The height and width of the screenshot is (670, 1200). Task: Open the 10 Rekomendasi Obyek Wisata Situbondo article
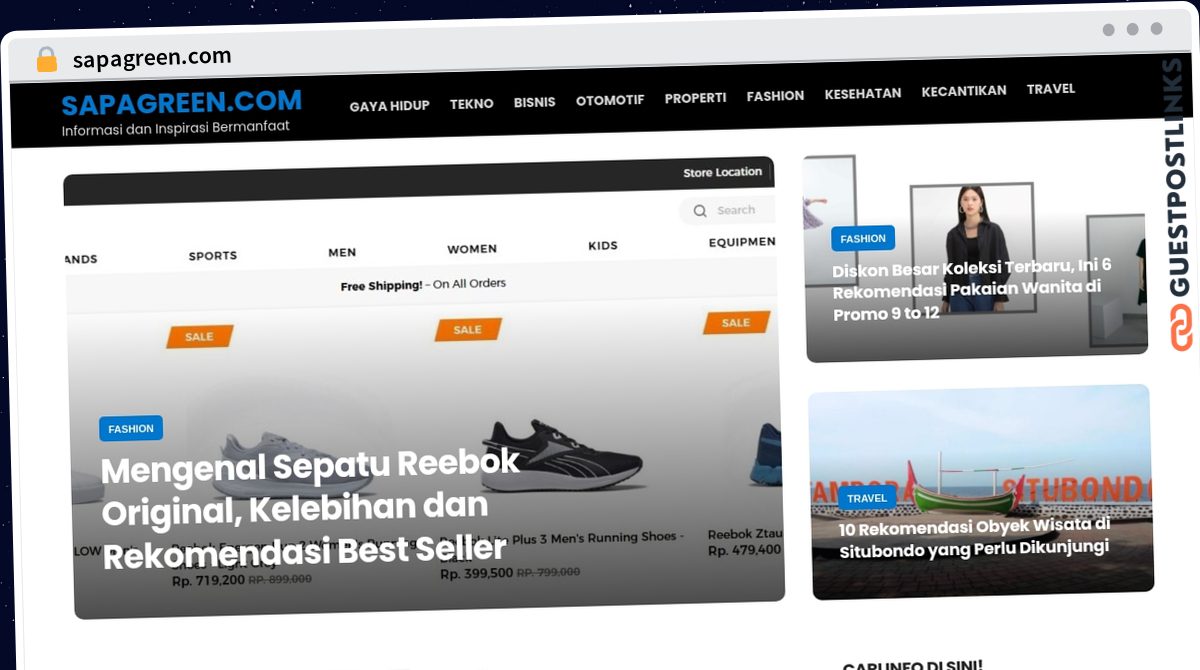pyautogui.click(x=975, y=537)
